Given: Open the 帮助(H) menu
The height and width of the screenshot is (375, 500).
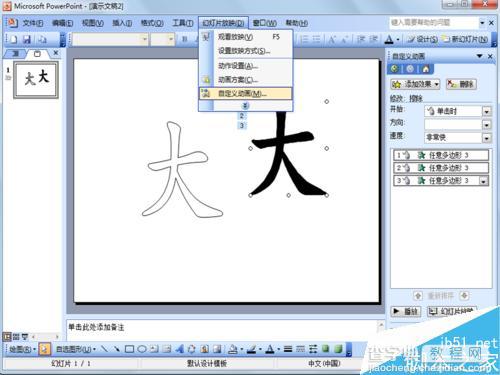Looking at the screenshot, I should tap(296, 23).
